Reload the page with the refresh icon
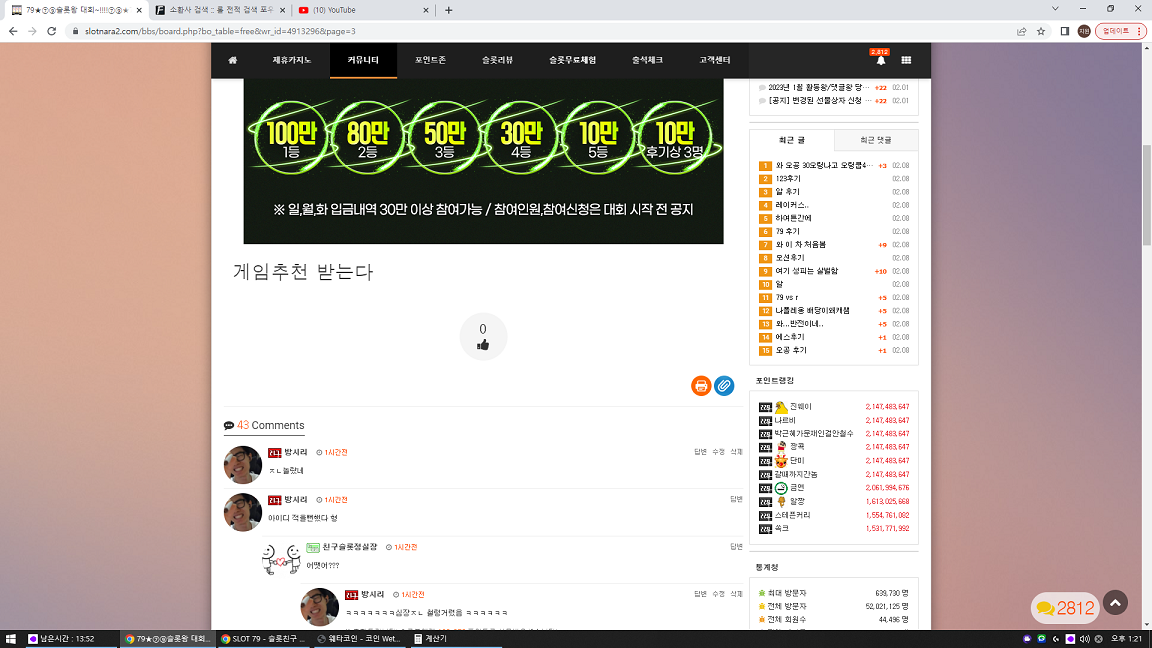Viewport: 1152px width, 648px height. [x=51, y=32]
